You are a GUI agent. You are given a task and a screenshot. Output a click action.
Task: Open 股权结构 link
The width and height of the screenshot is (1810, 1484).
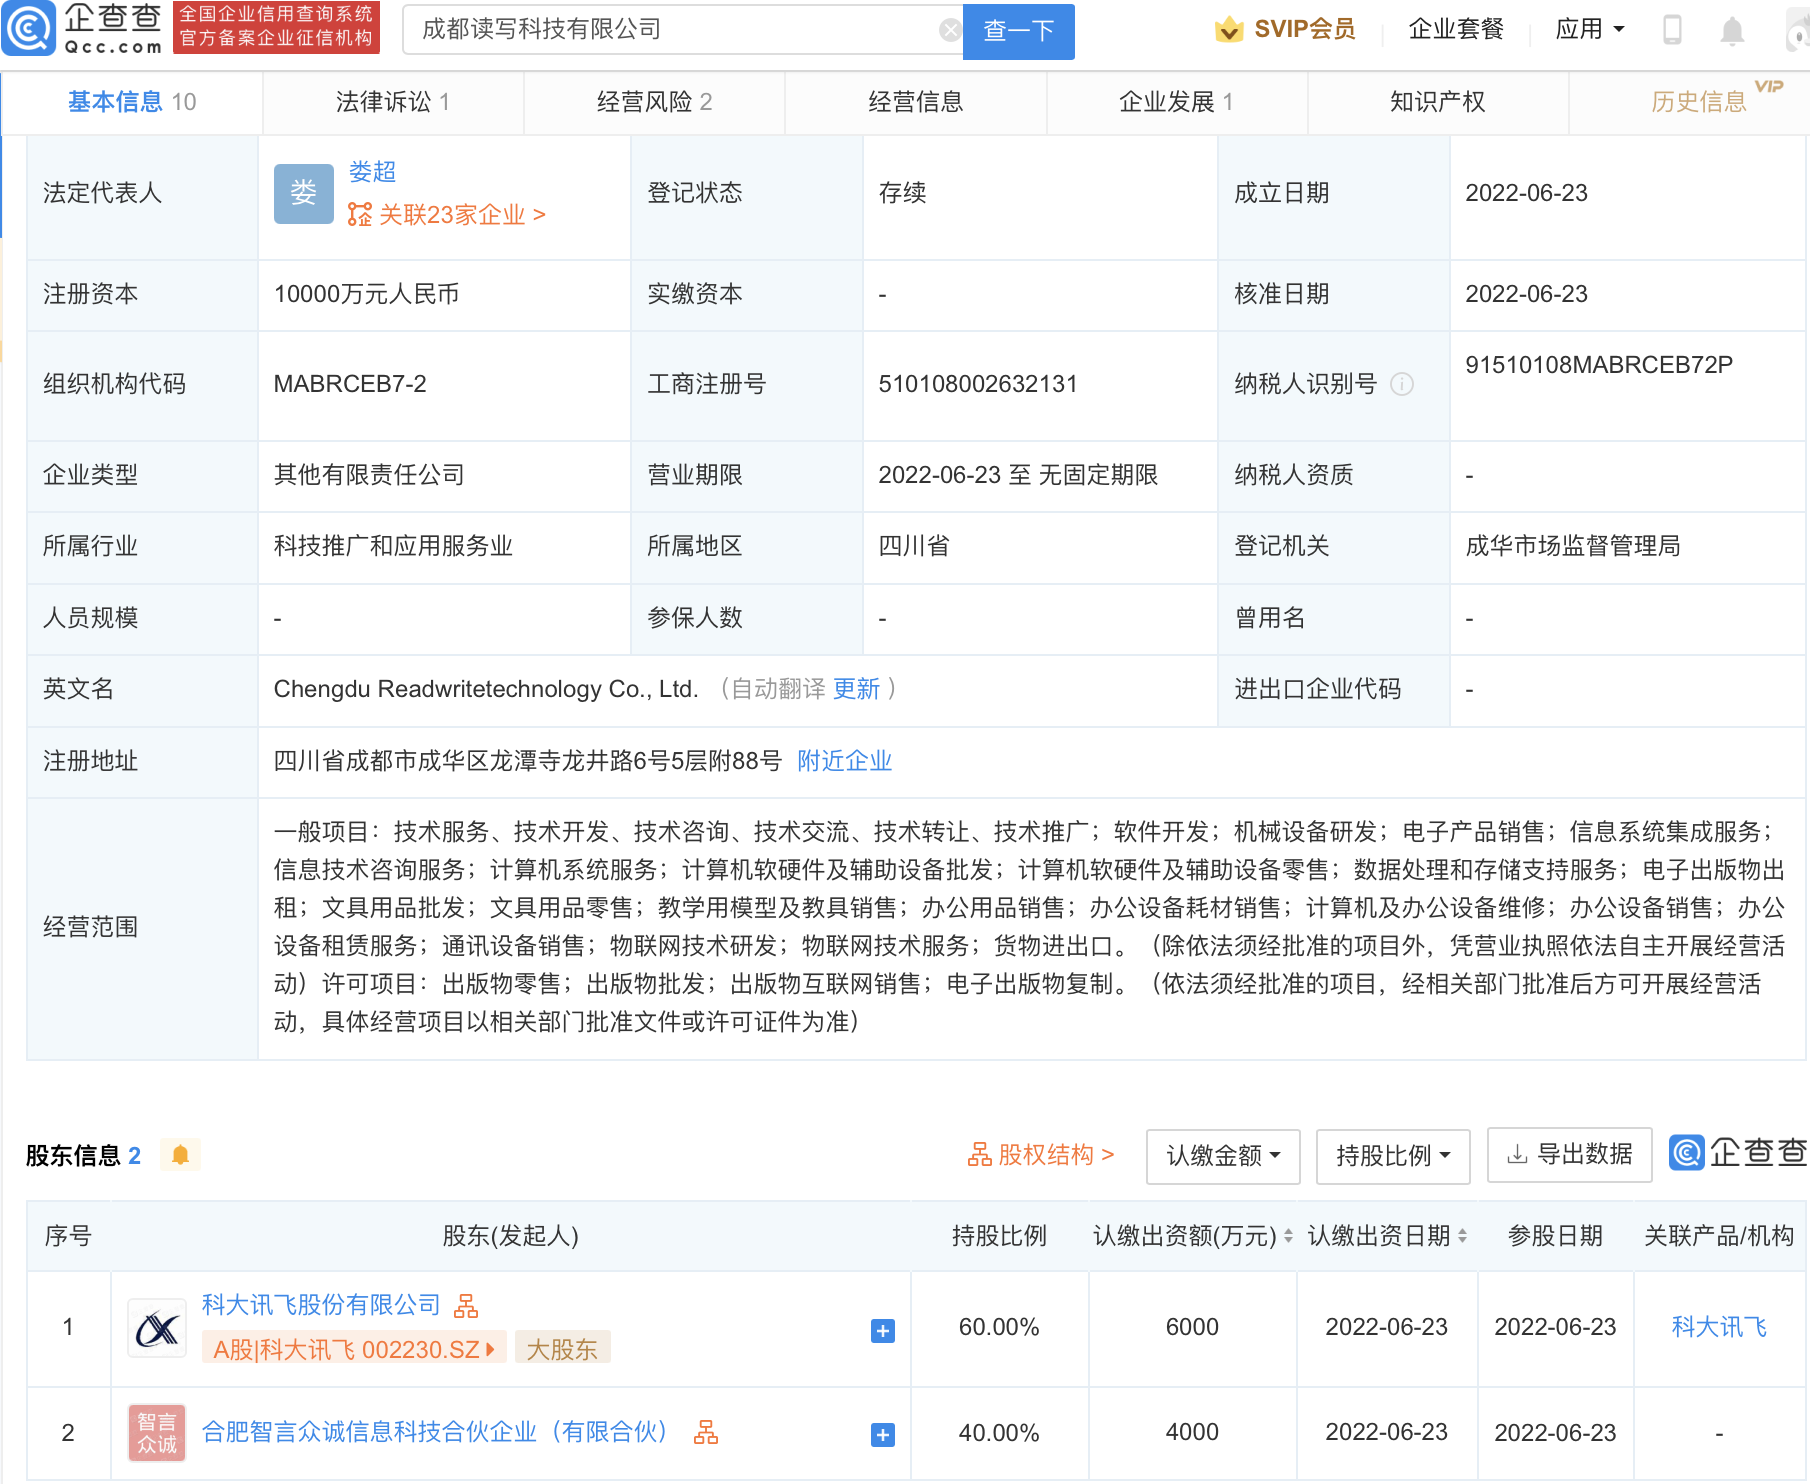click(x=1041, y=1155)
